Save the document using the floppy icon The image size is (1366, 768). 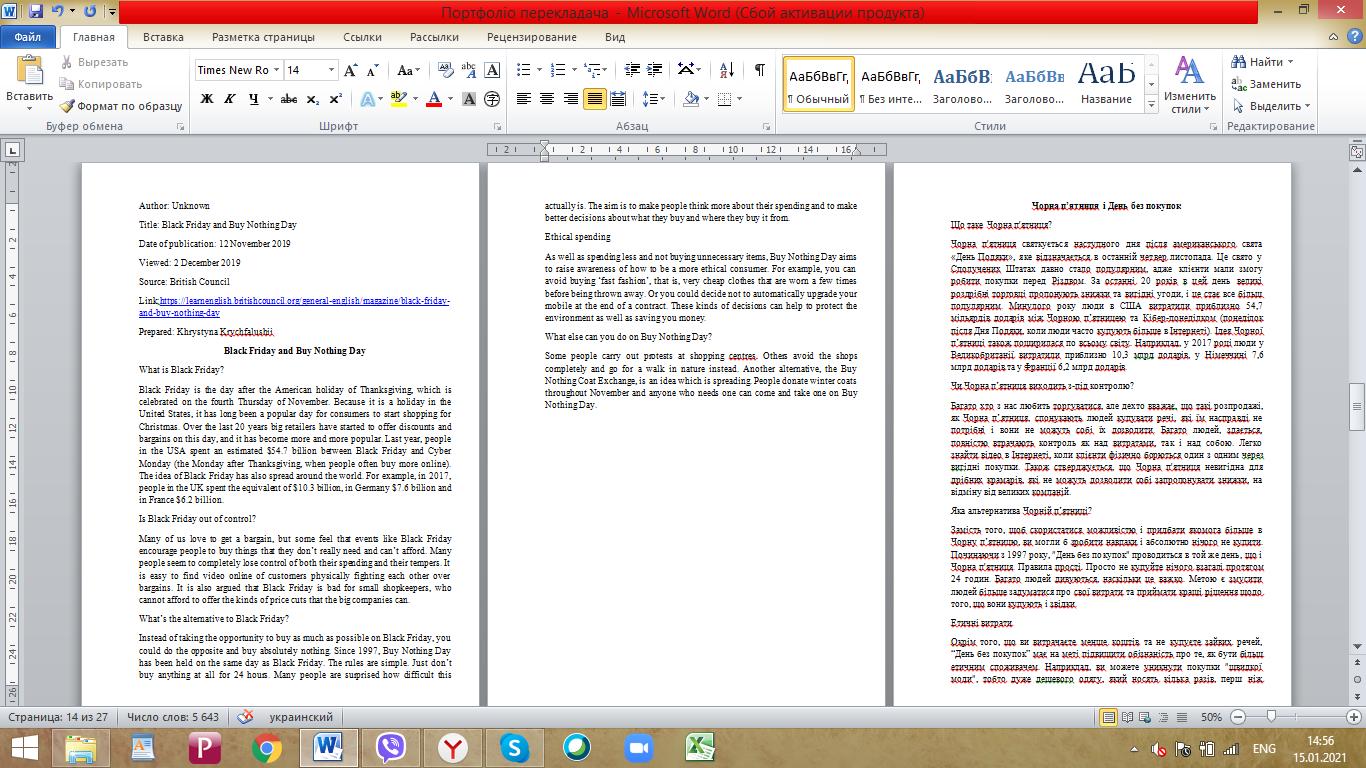(36, 13)
